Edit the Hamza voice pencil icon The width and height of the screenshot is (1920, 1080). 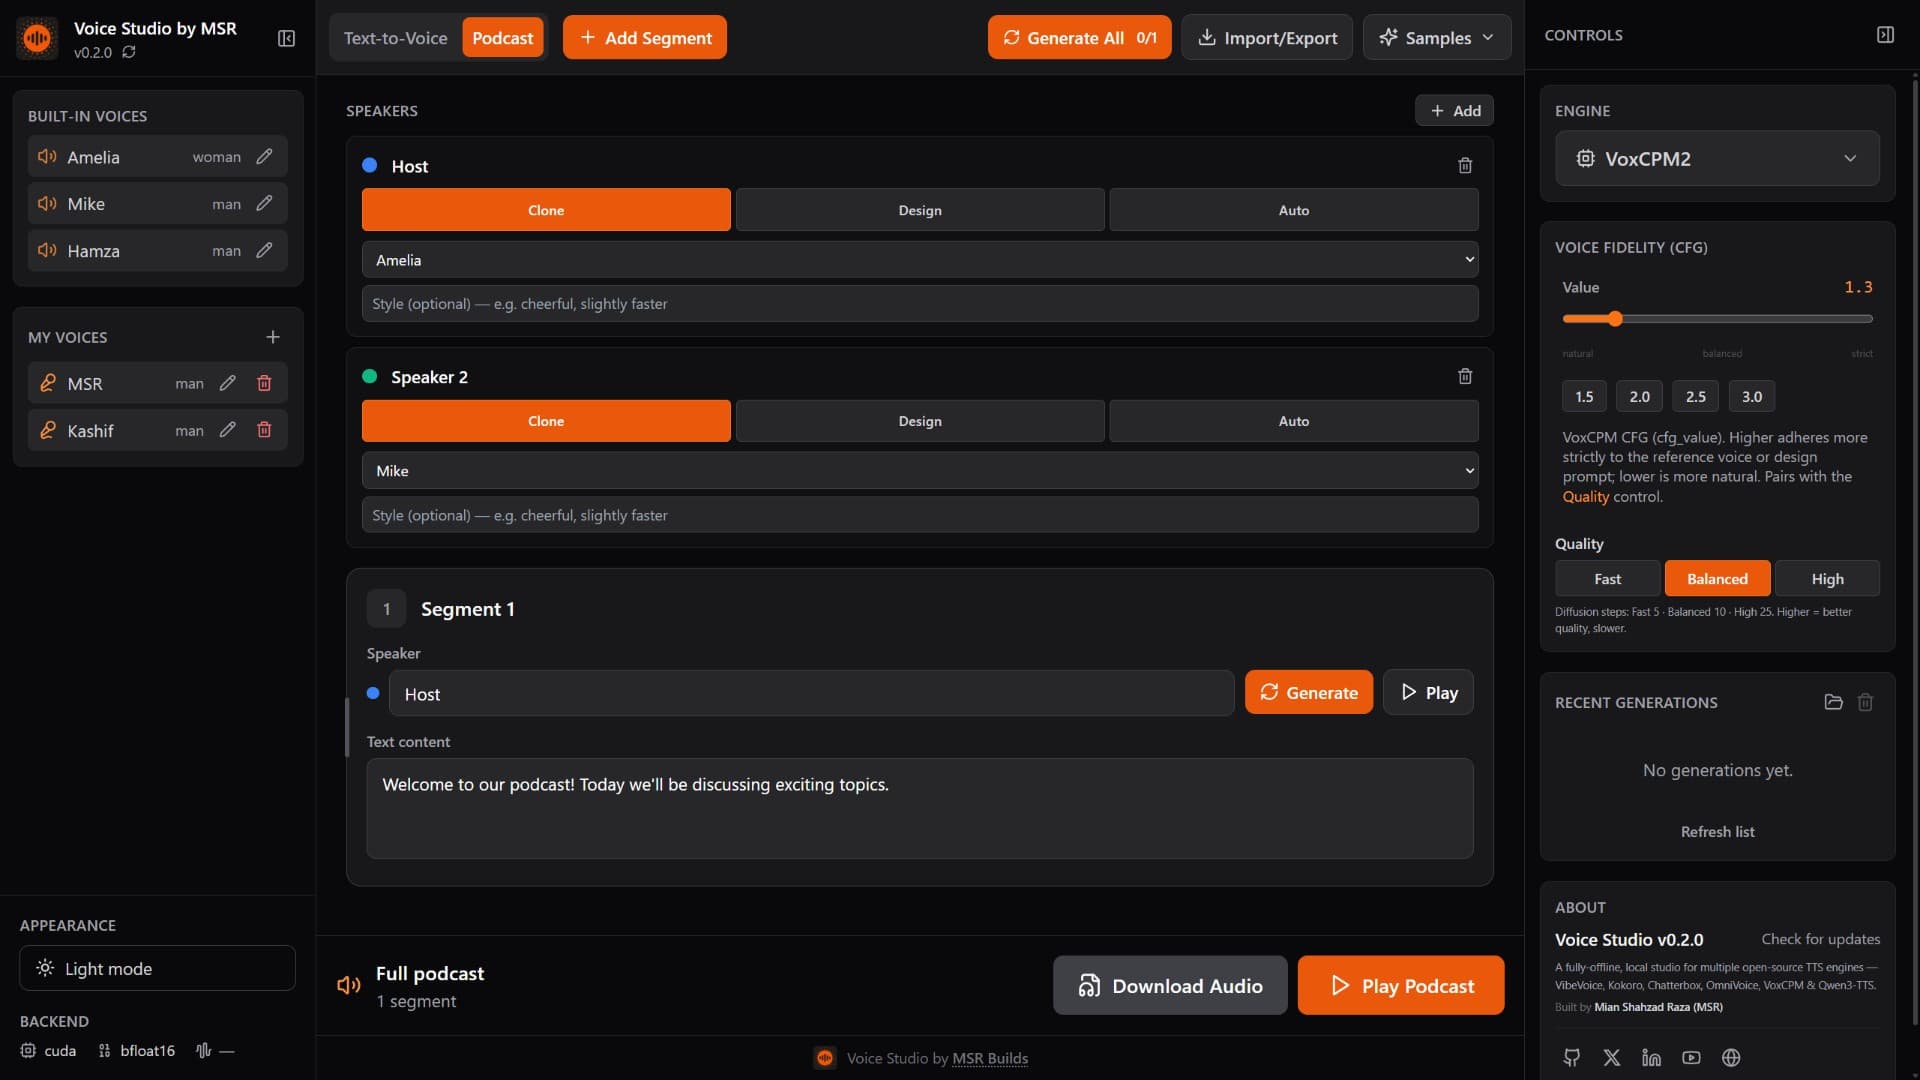tap(264, 250)
